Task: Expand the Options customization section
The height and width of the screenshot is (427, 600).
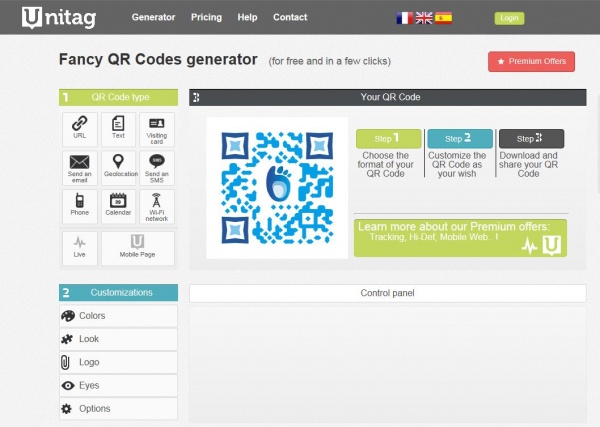Action: (x=118, y=409)
